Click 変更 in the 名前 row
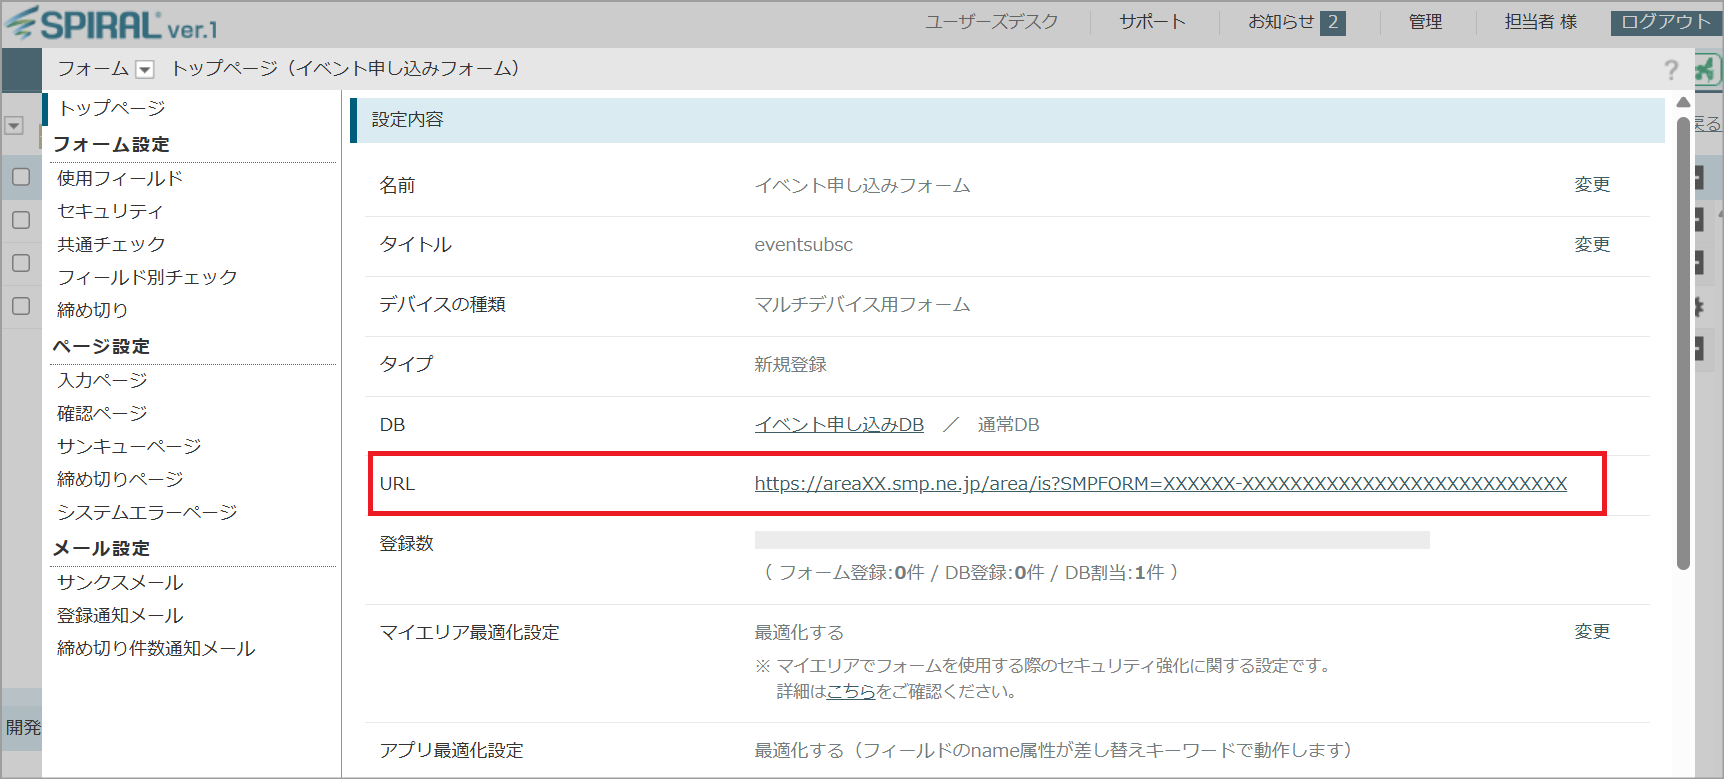 click(1592, 185)
